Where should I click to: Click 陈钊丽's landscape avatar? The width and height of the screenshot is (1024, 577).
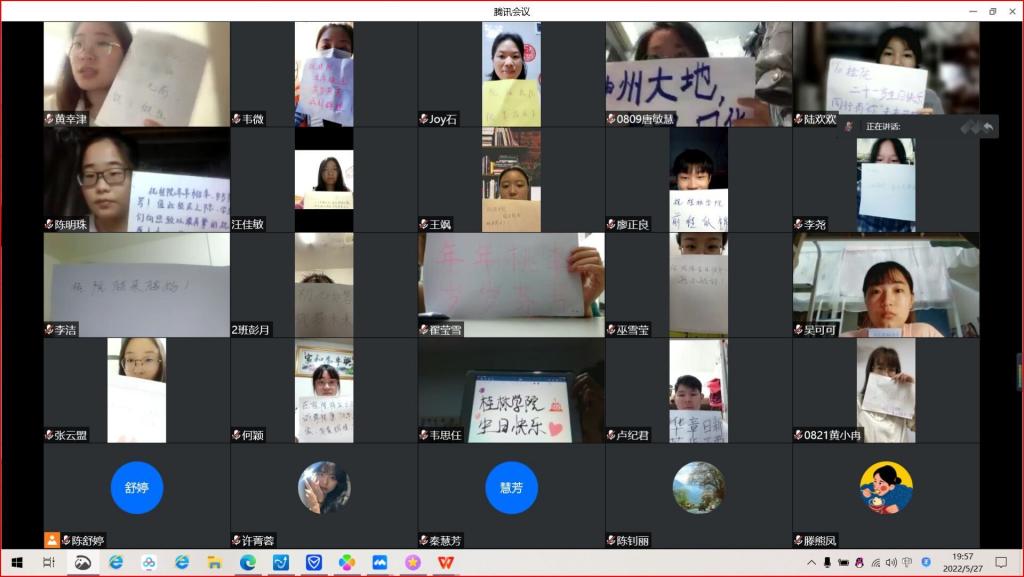(x=698, y=488)
